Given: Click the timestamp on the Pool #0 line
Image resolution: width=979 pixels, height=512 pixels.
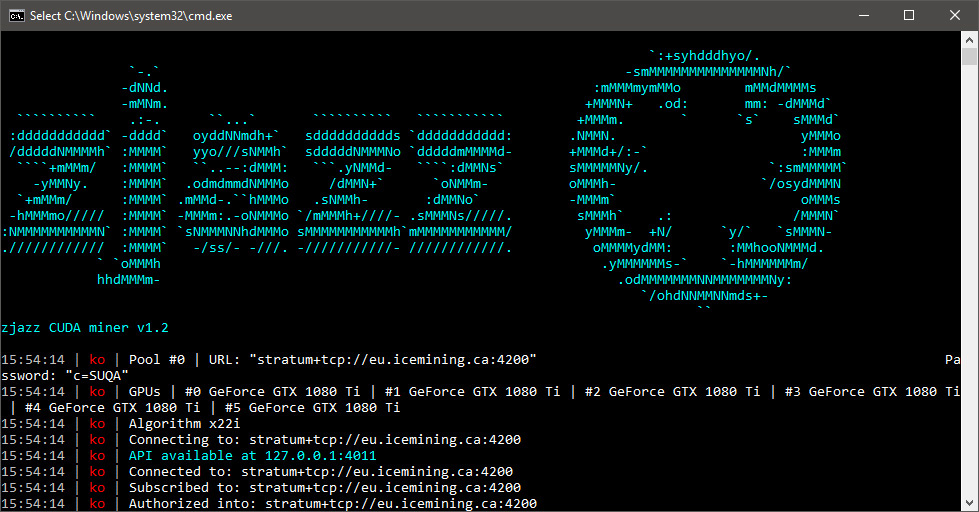Looking at the screenshot, I should tap(33, 360).
